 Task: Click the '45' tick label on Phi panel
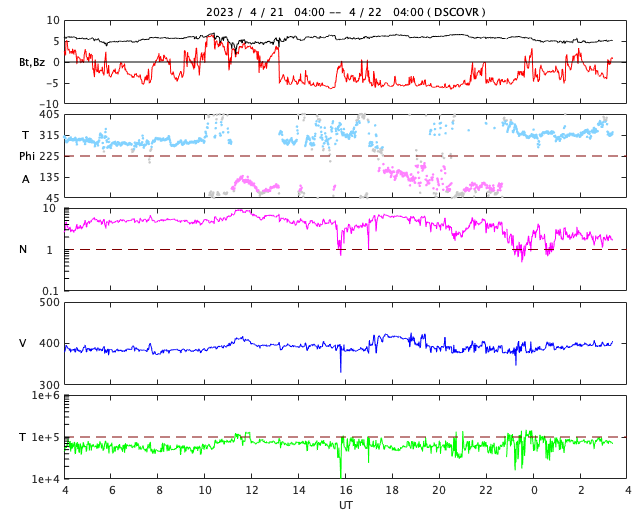[x=53, y=198]
